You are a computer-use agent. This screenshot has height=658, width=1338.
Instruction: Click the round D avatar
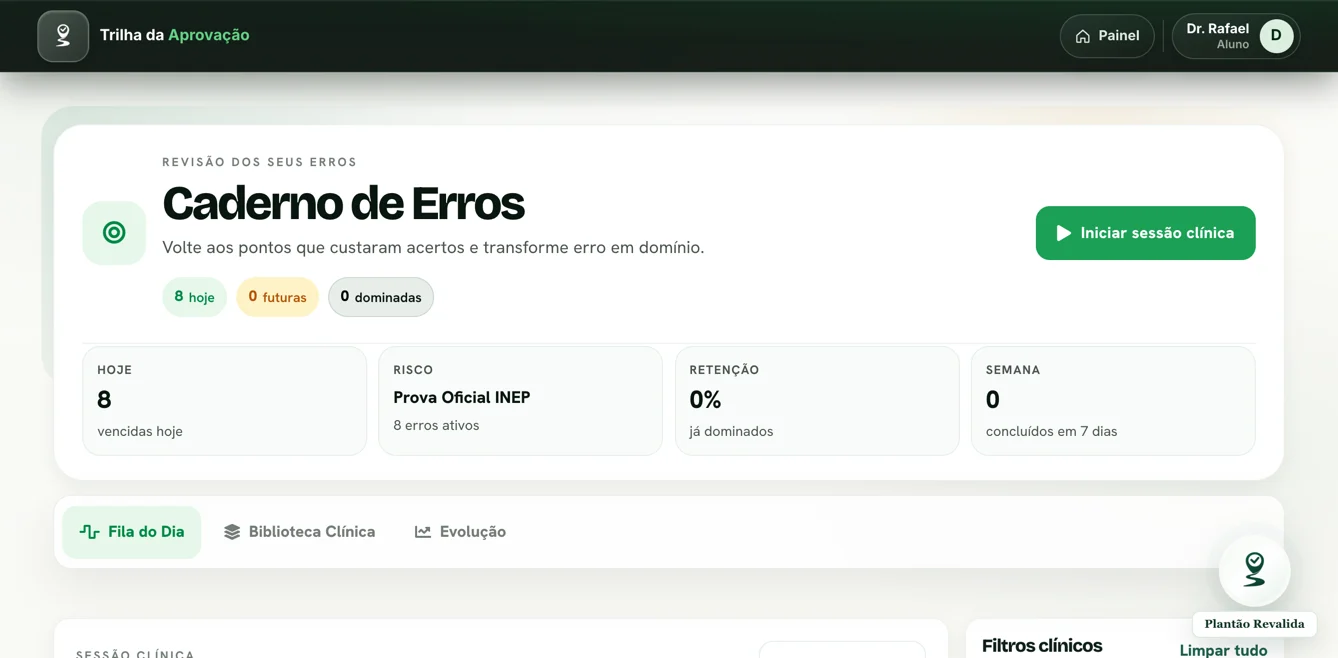(x=1276, y=36)
